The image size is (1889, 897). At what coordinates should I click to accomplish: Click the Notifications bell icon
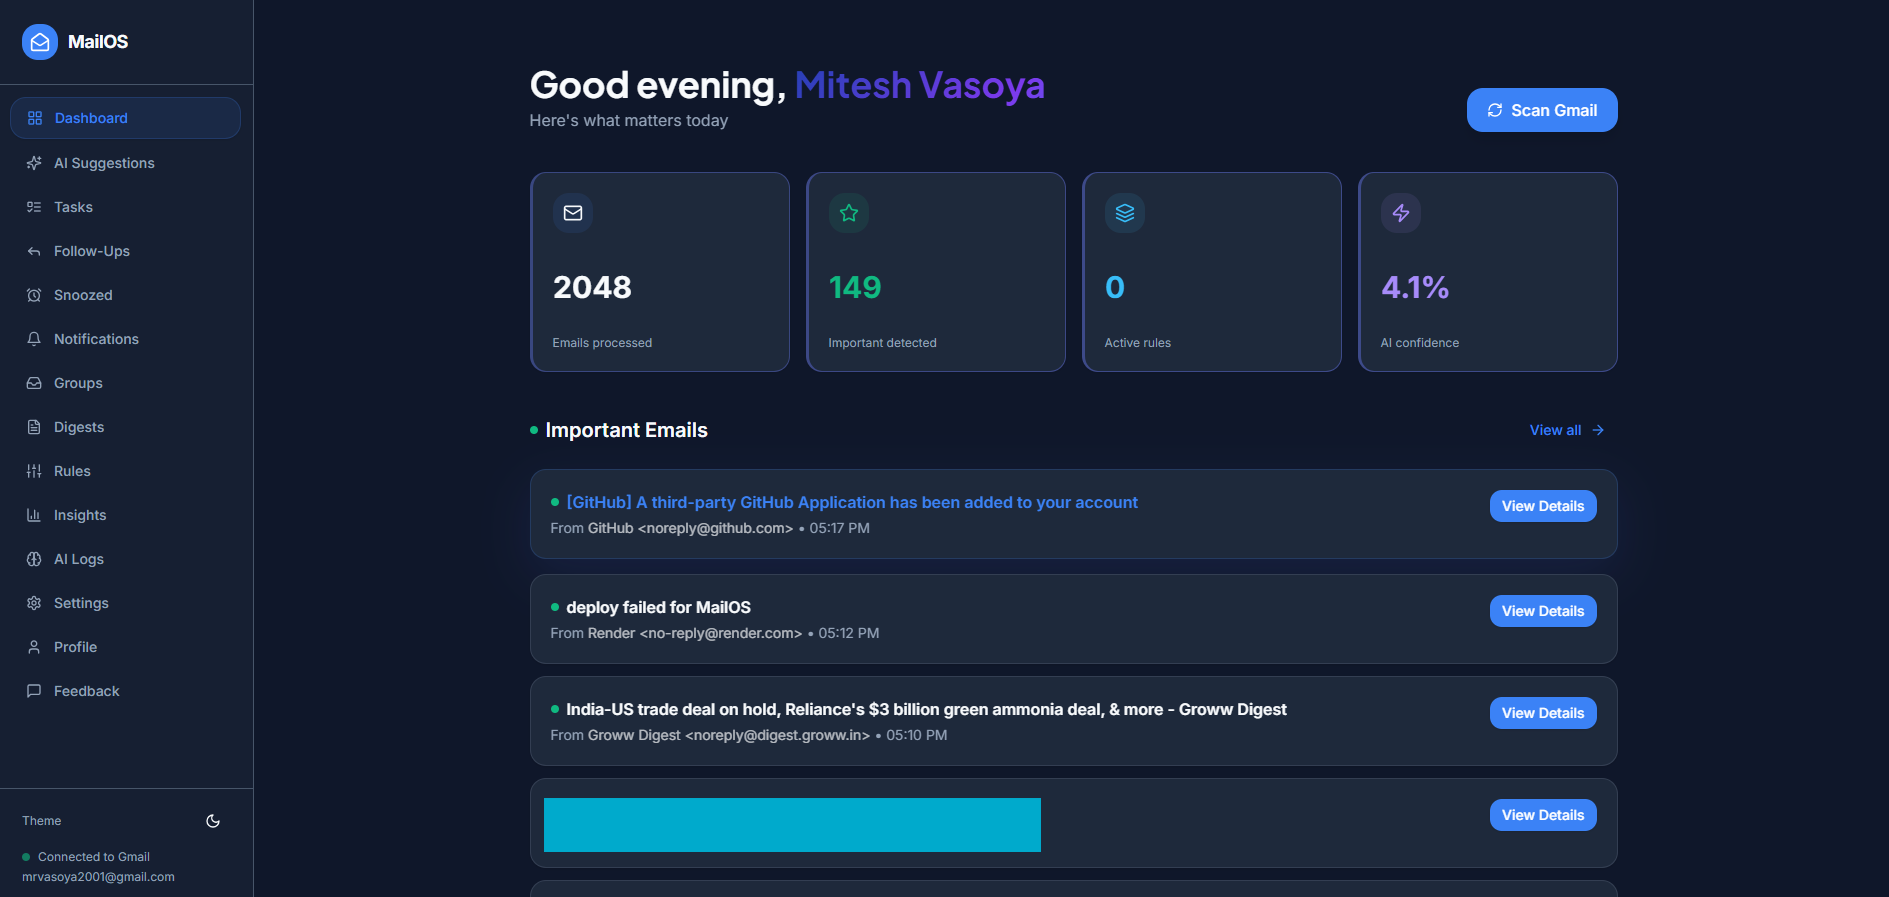34,339
